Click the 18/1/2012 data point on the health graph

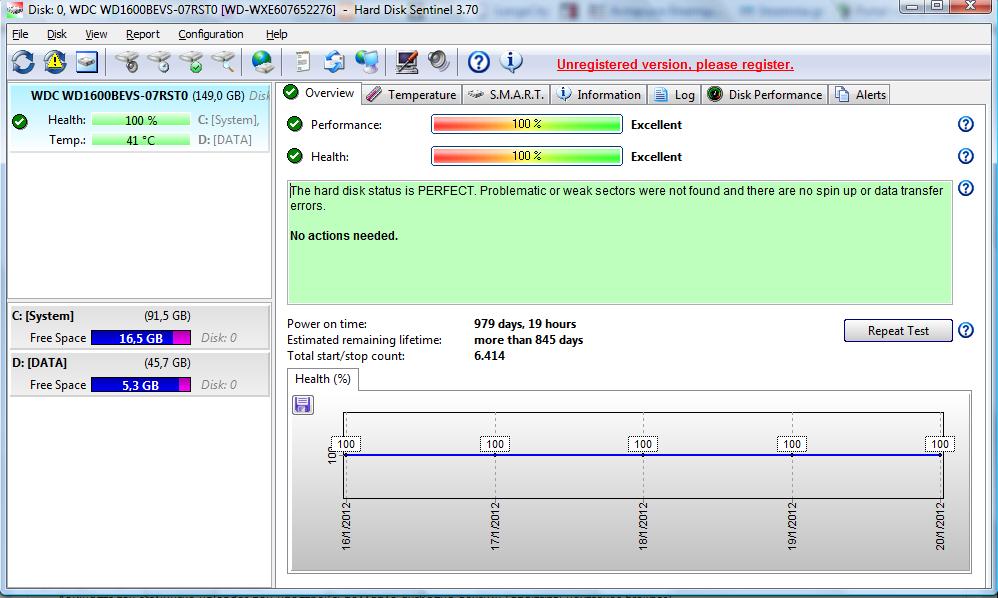coord(643,455)
